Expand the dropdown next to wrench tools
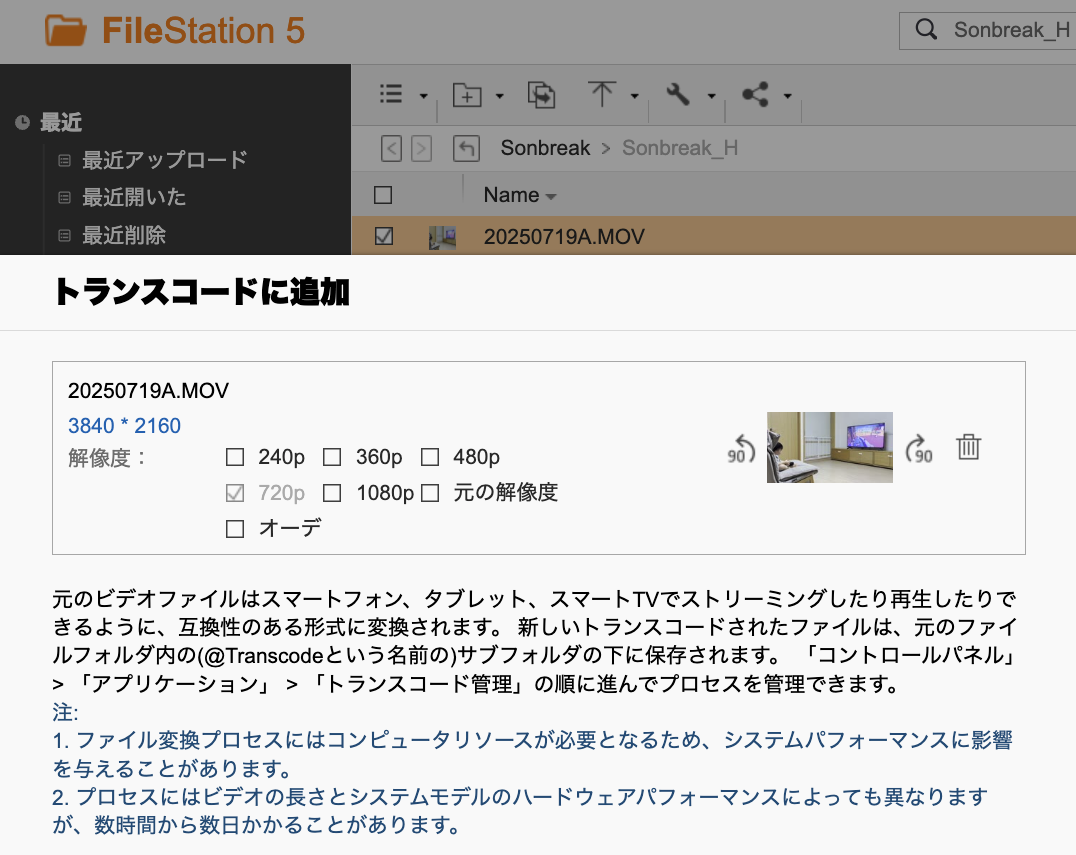Image resolution: width=1076 pixels, height=855 pixels. [x=711, y=96]
